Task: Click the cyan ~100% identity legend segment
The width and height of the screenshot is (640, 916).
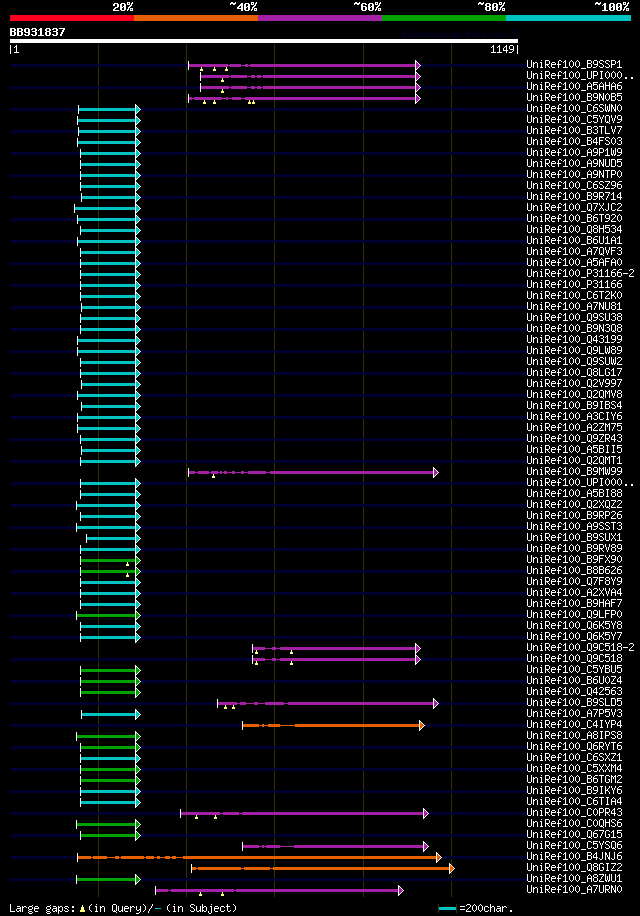Action: [568, 18]
